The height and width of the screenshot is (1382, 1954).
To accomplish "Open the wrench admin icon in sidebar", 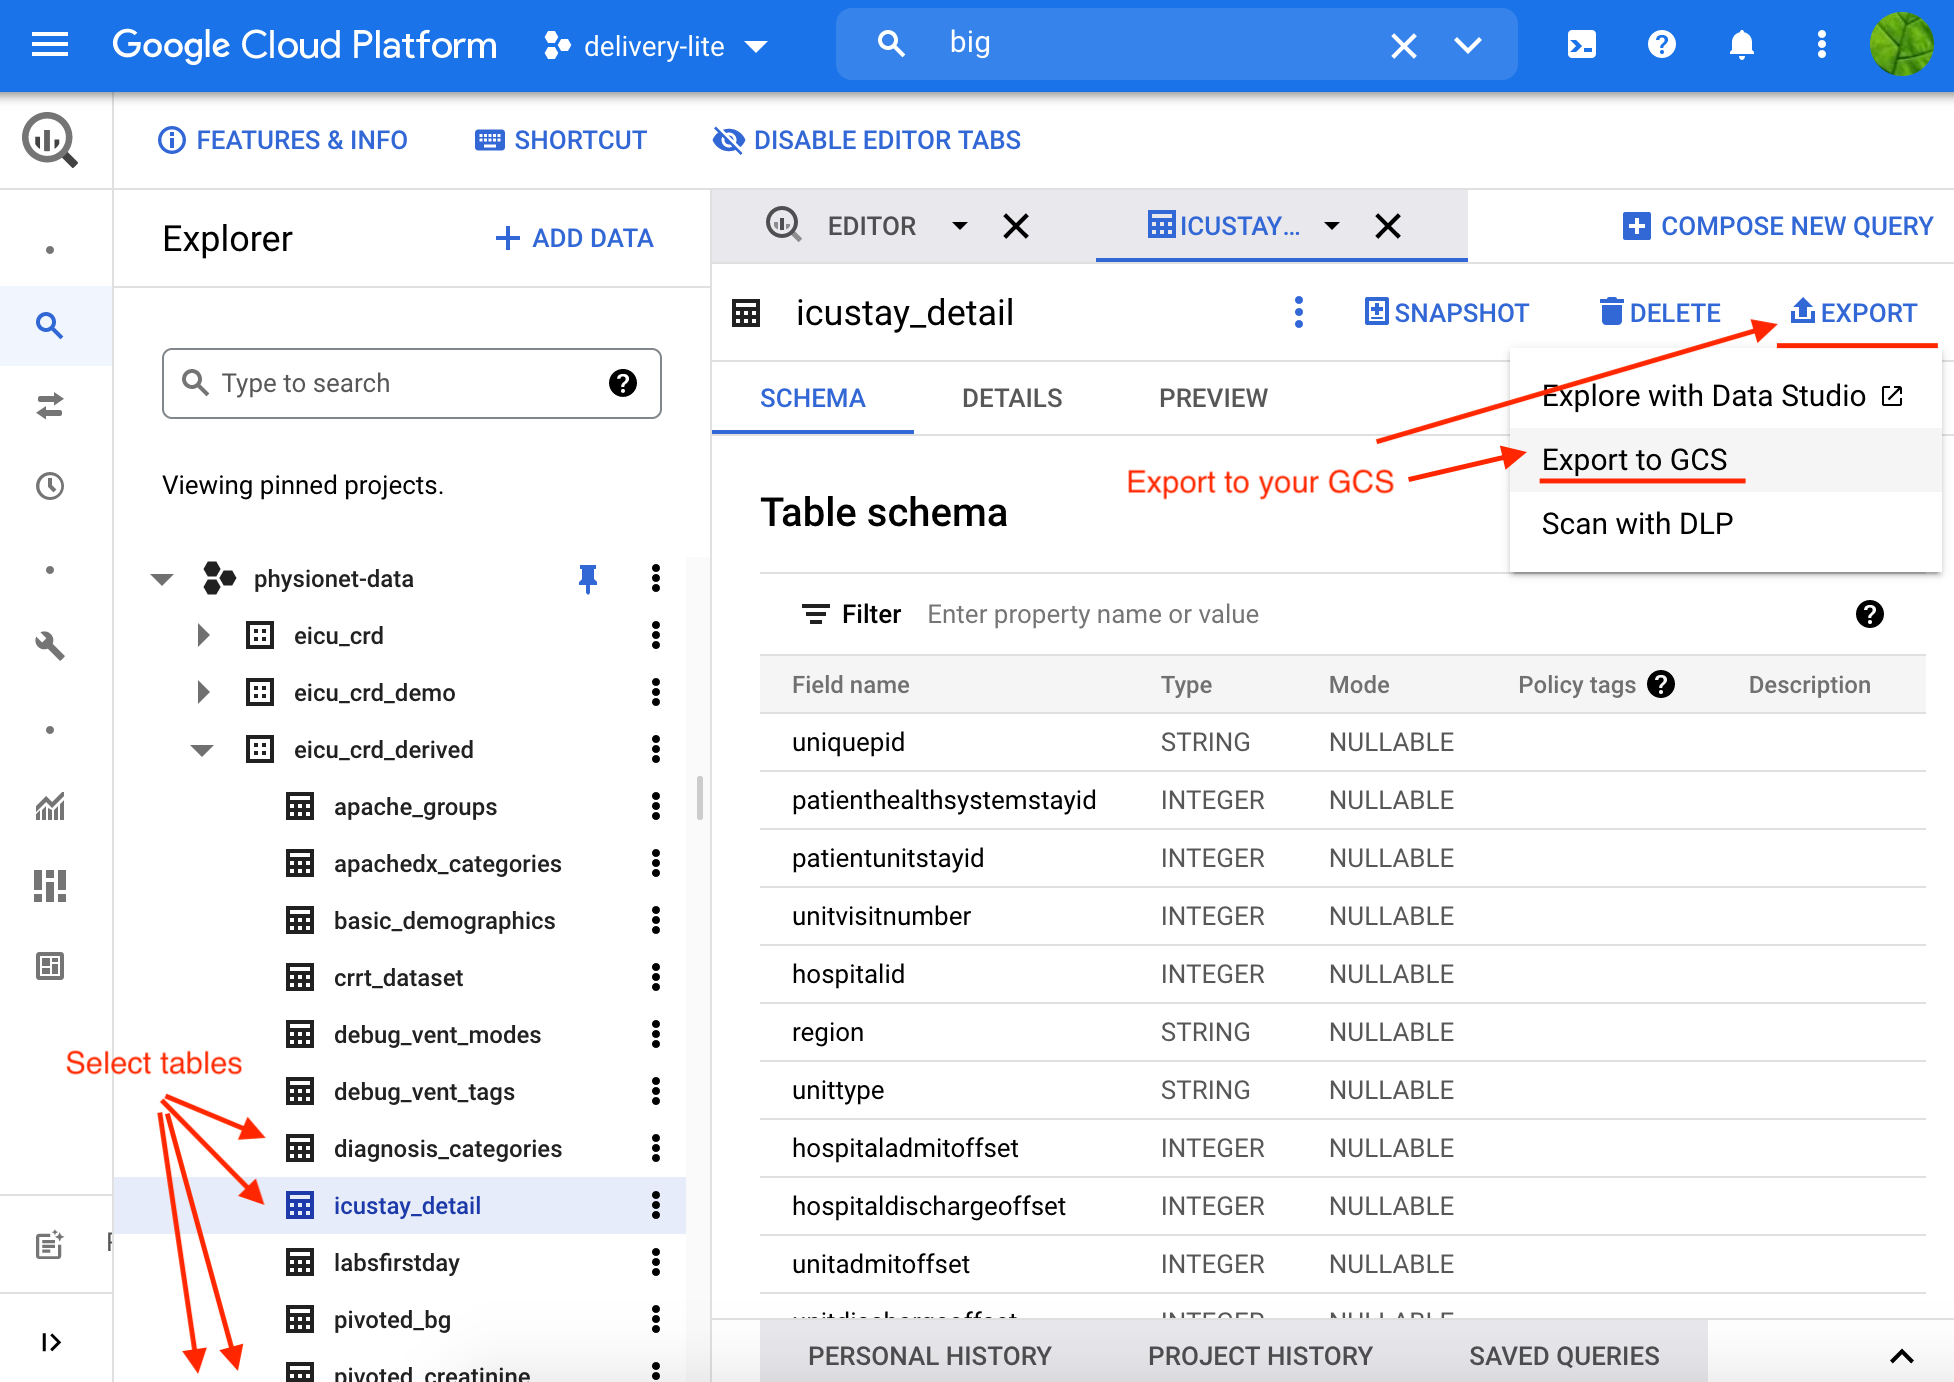I will point(49,646).
